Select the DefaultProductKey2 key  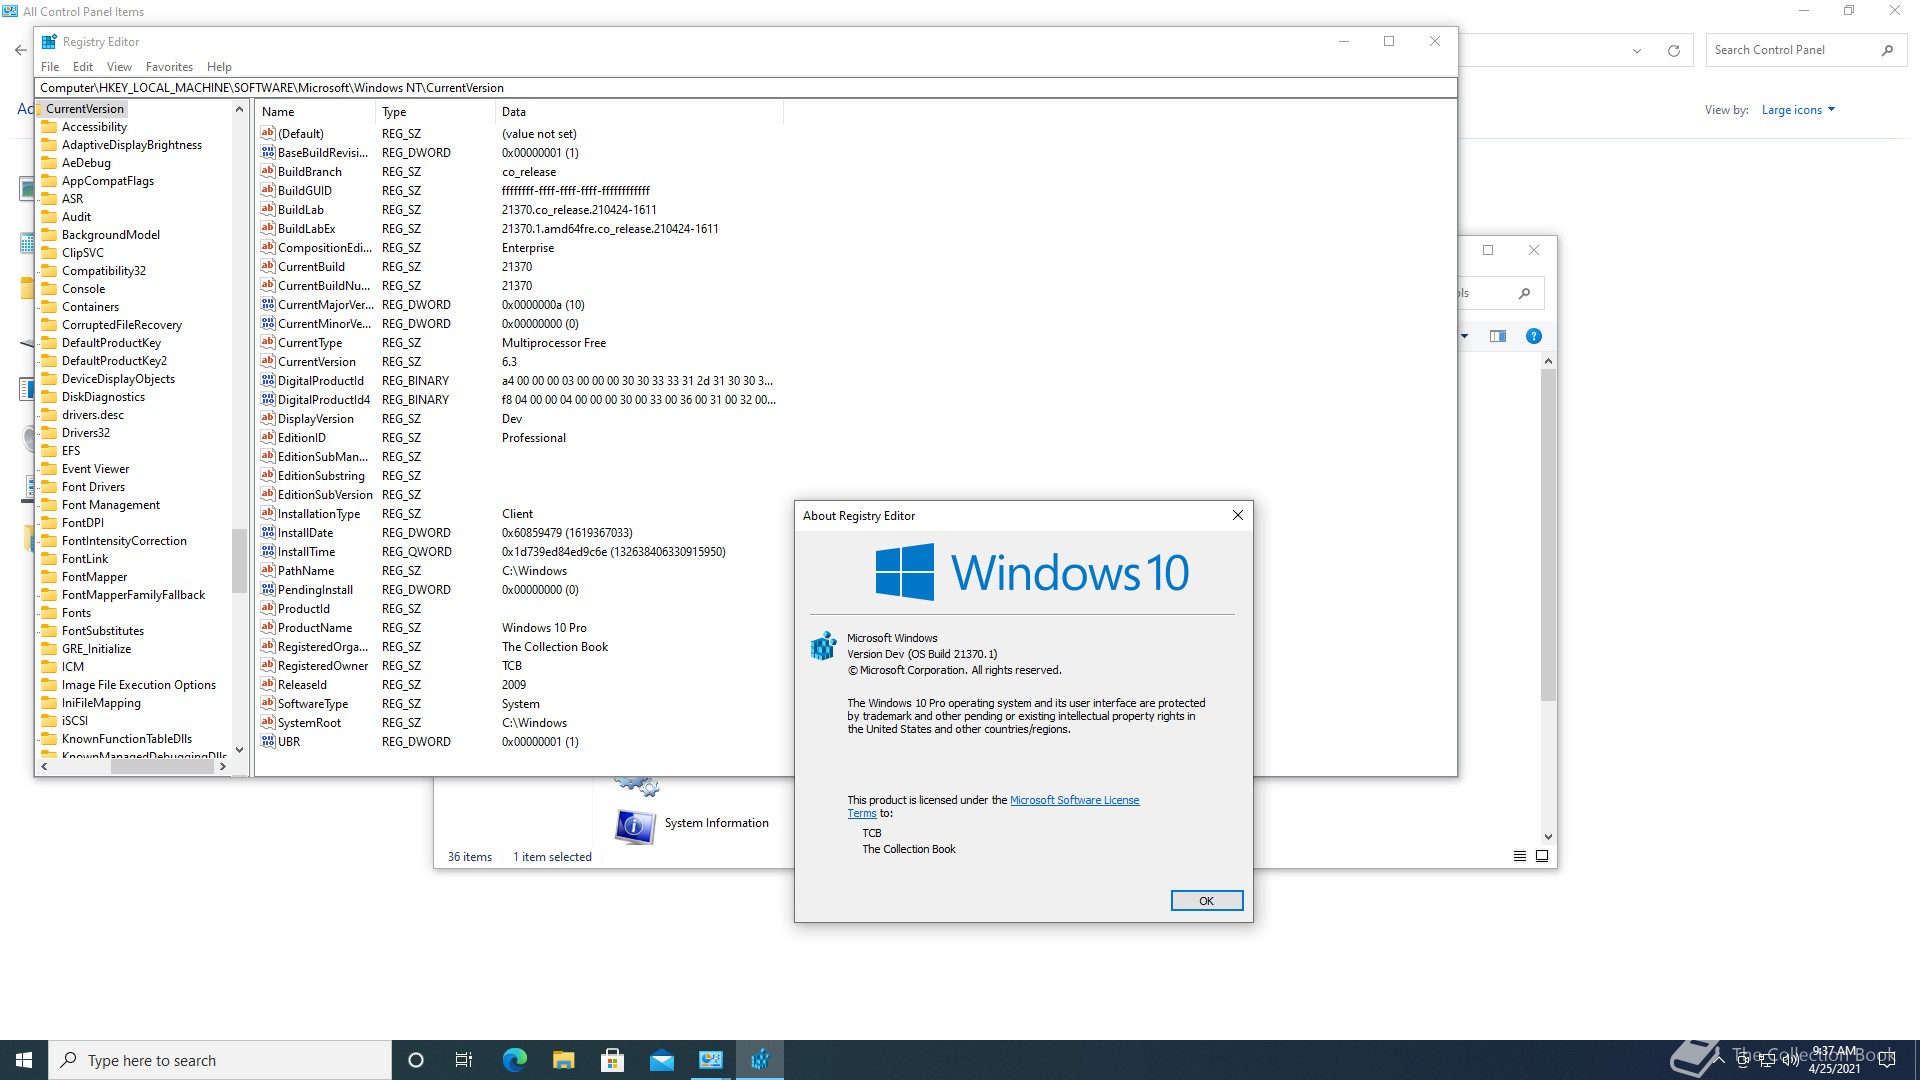click(114, 361)
